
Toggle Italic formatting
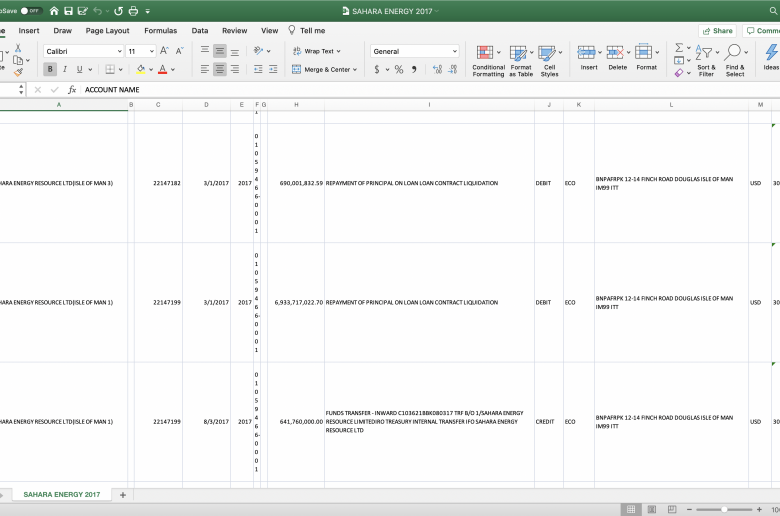coord(65,69)
